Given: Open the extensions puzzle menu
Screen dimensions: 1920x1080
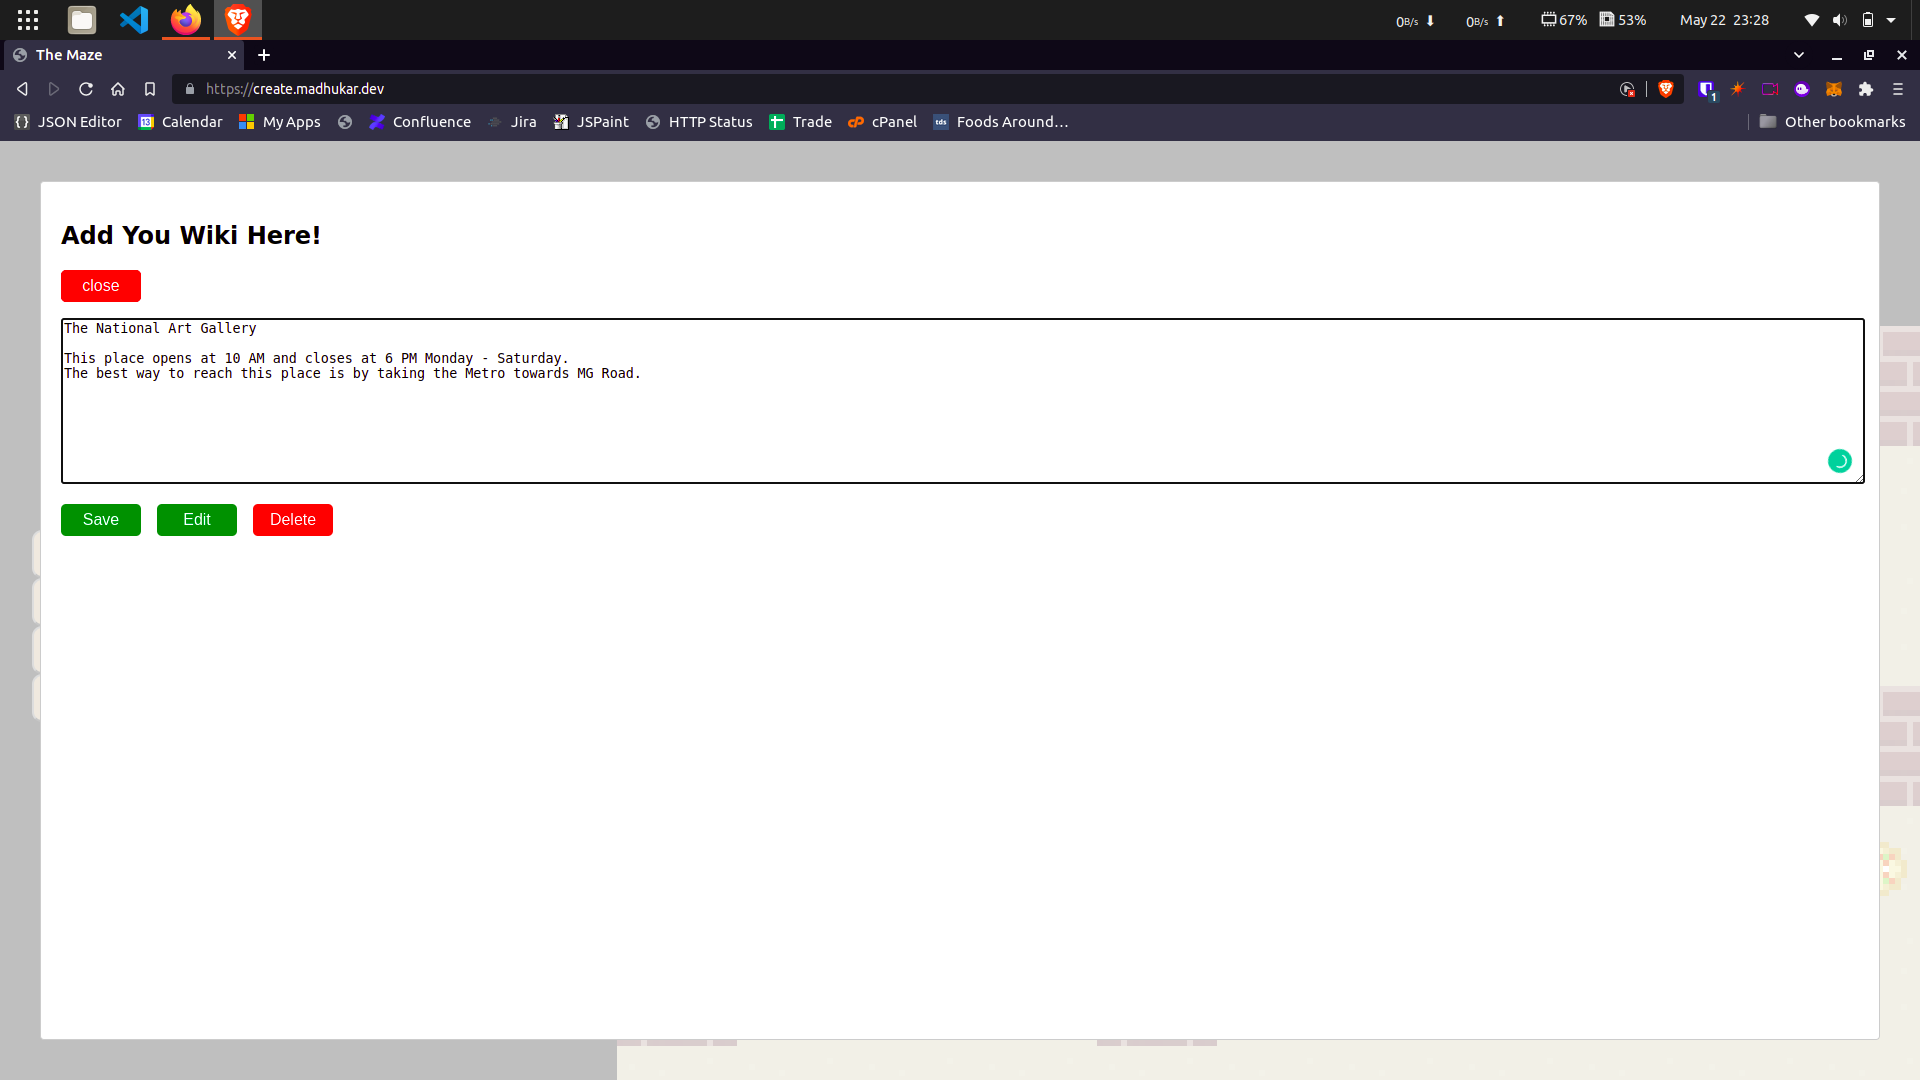Looking at the screenshot, I should click(1866, 89).
